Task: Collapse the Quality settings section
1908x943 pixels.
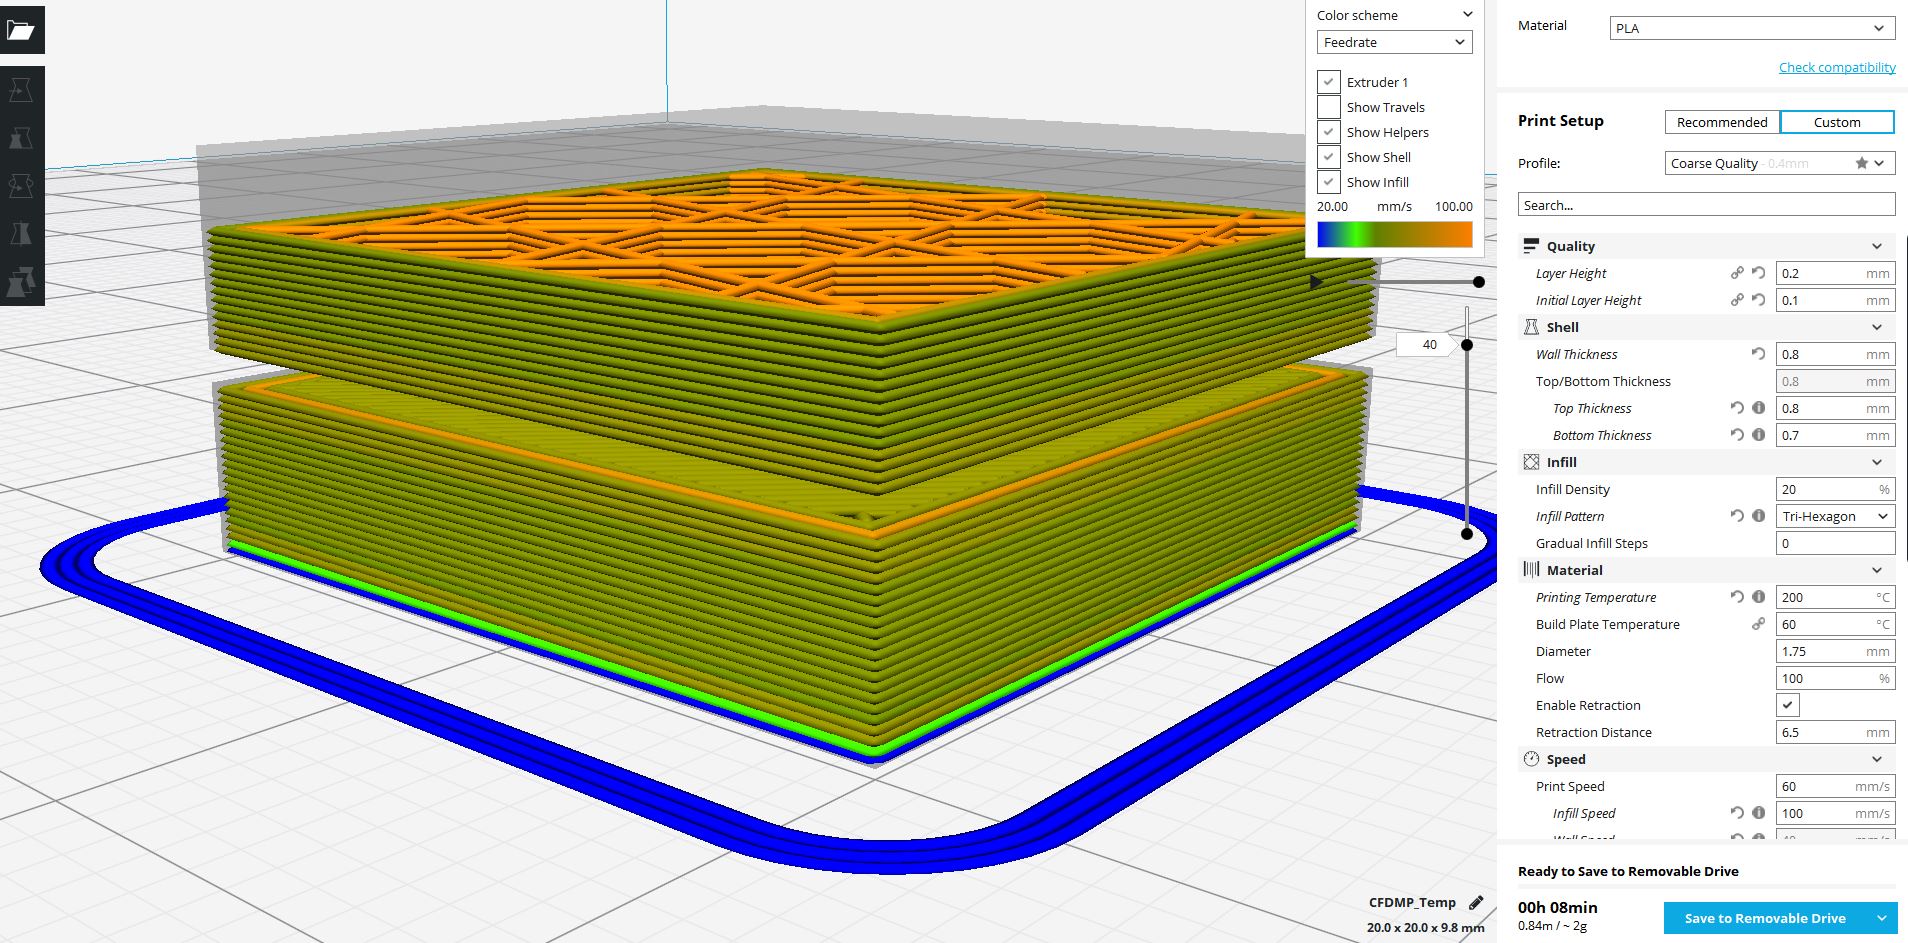Action: click(1876, 246)
